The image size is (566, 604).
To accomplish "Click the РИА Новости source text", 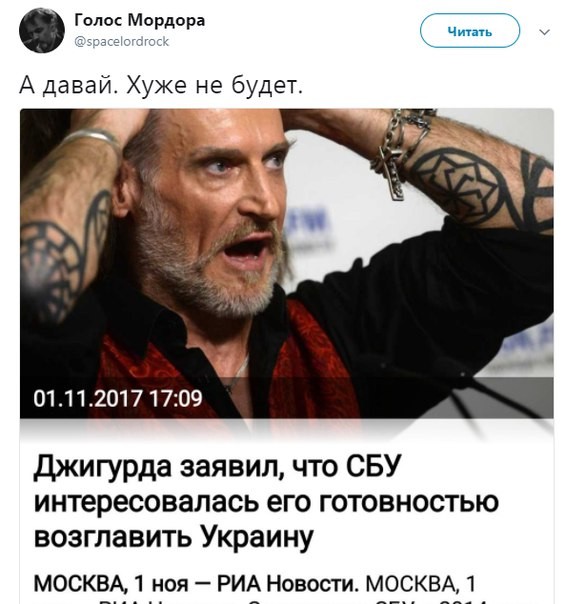I will pyautogui.click(x=286, y=584).
